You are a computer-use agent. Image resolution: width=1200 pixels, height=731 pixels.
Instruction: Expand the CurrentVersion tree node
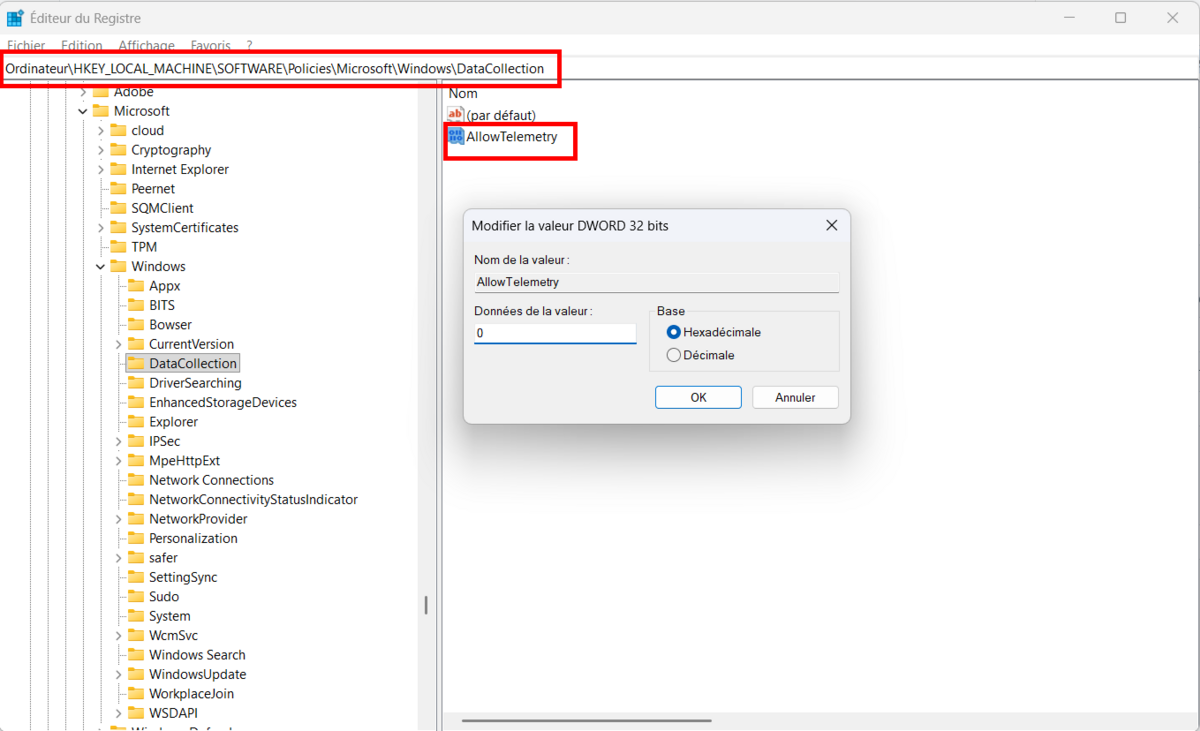pyautogui.click(x=118, y=344)
